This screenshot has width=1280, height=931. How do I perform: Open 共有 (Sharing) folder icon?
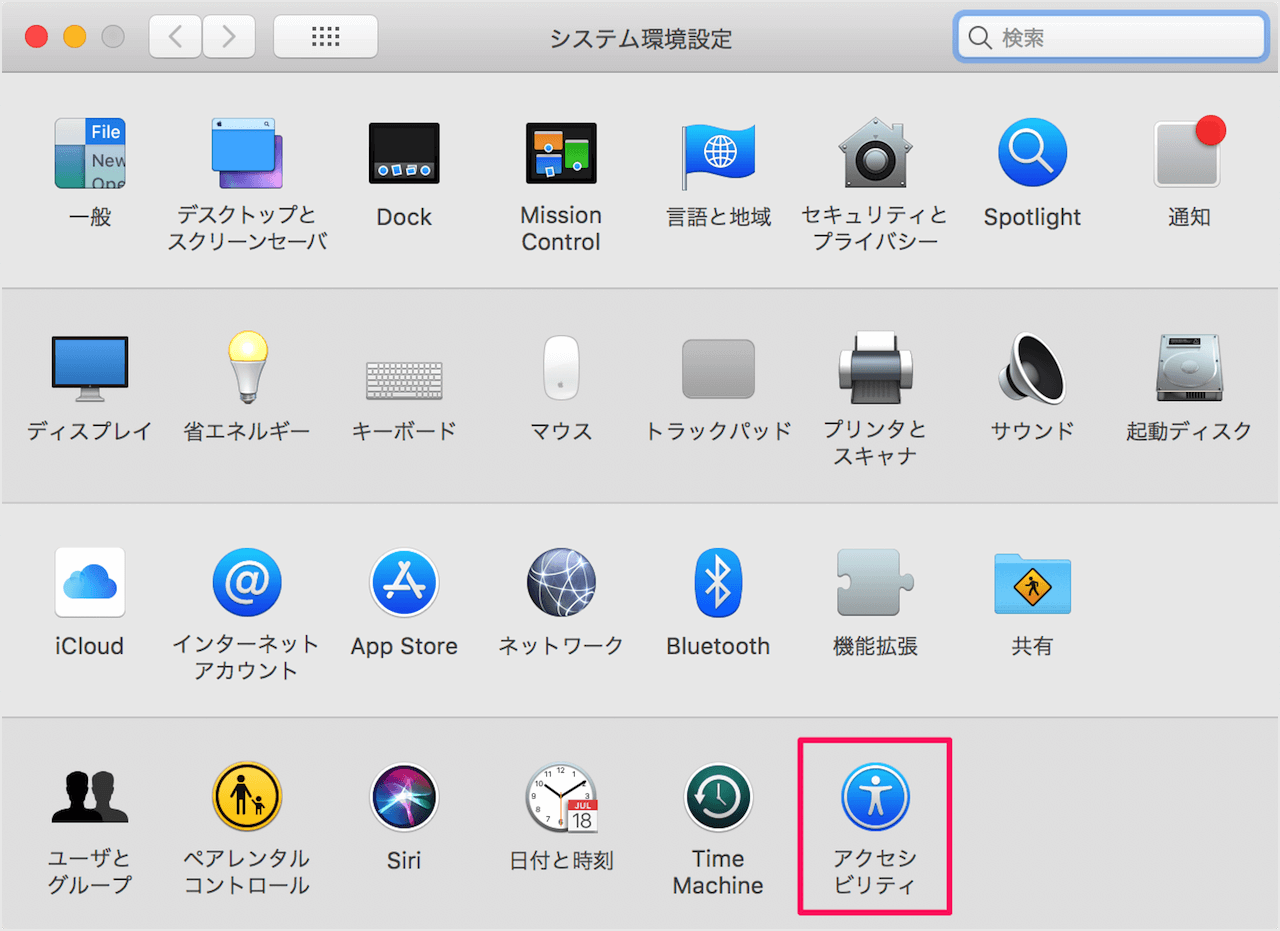(x=1032, y=584)
